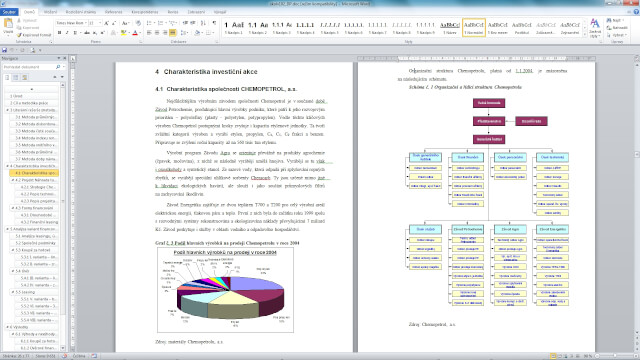Toggle show paragraph marks icon
Image resolution: width=640 pixels, height=360 pixels.
214,23
